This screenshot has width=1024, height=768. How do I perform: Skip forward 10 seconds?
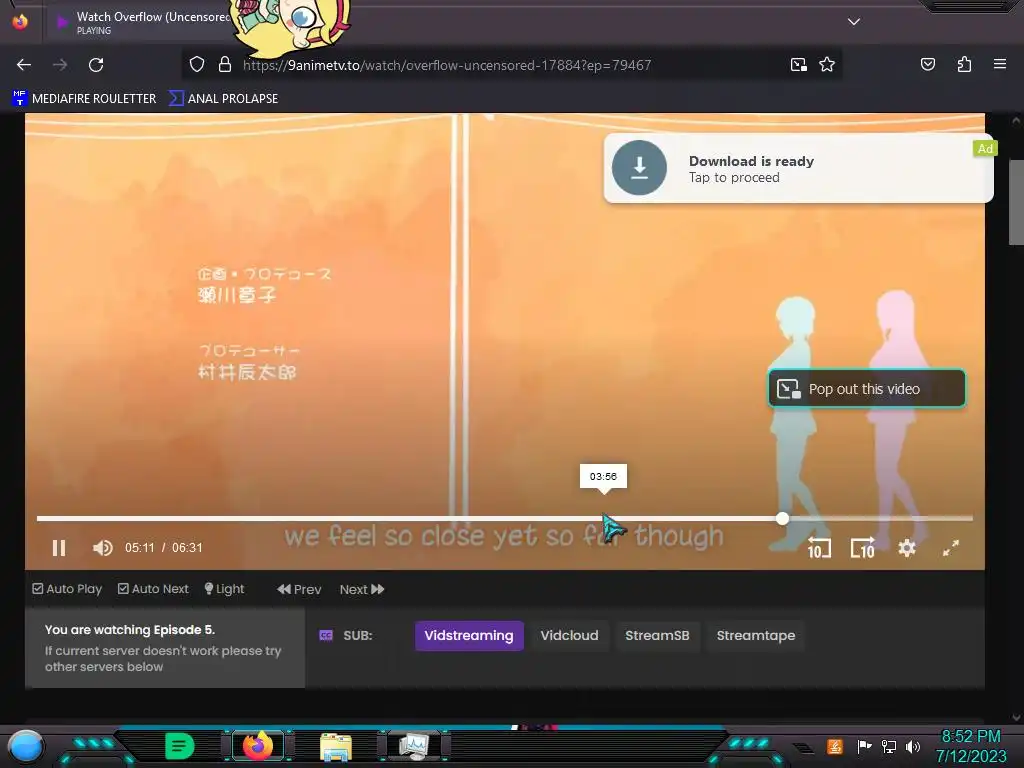(x=863, y=547)
